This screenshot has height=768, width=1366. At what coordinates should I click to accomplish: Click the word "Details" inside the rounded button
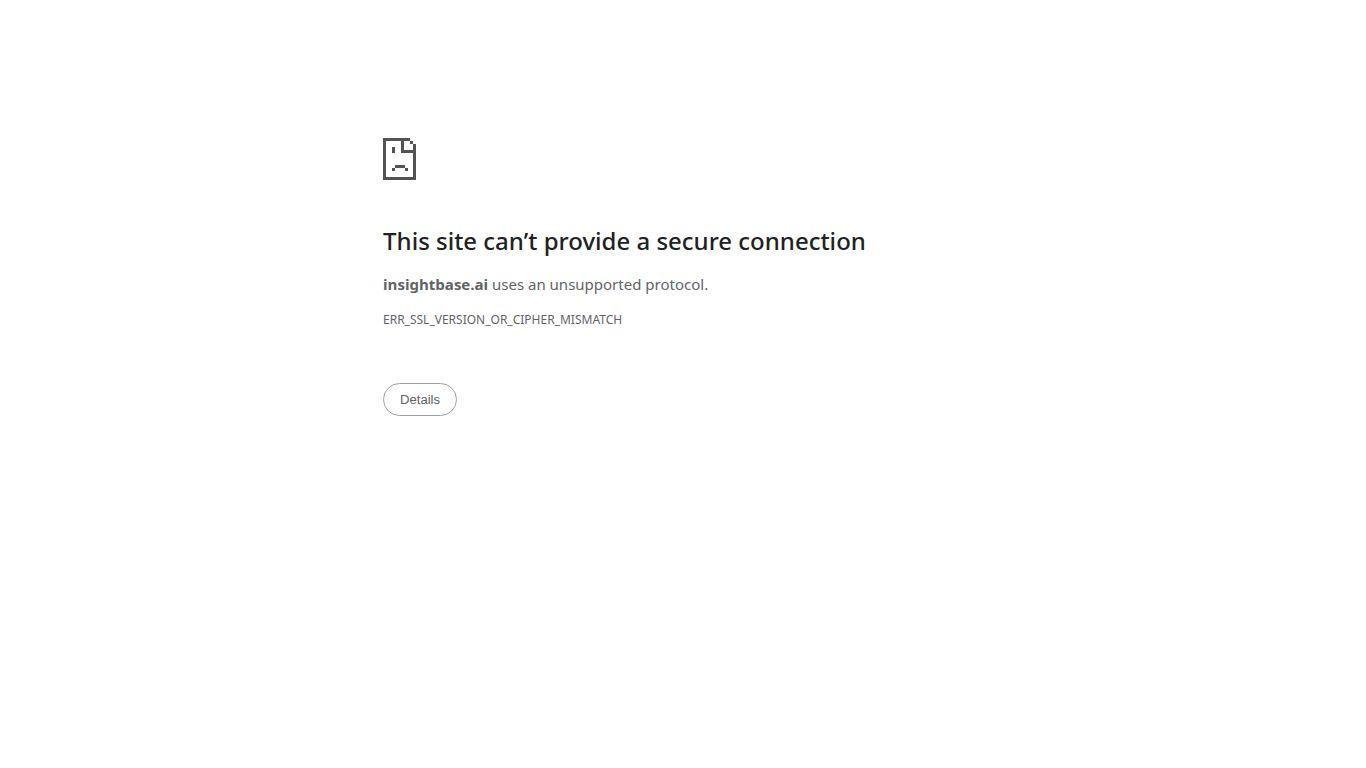(x=420, y=399)
